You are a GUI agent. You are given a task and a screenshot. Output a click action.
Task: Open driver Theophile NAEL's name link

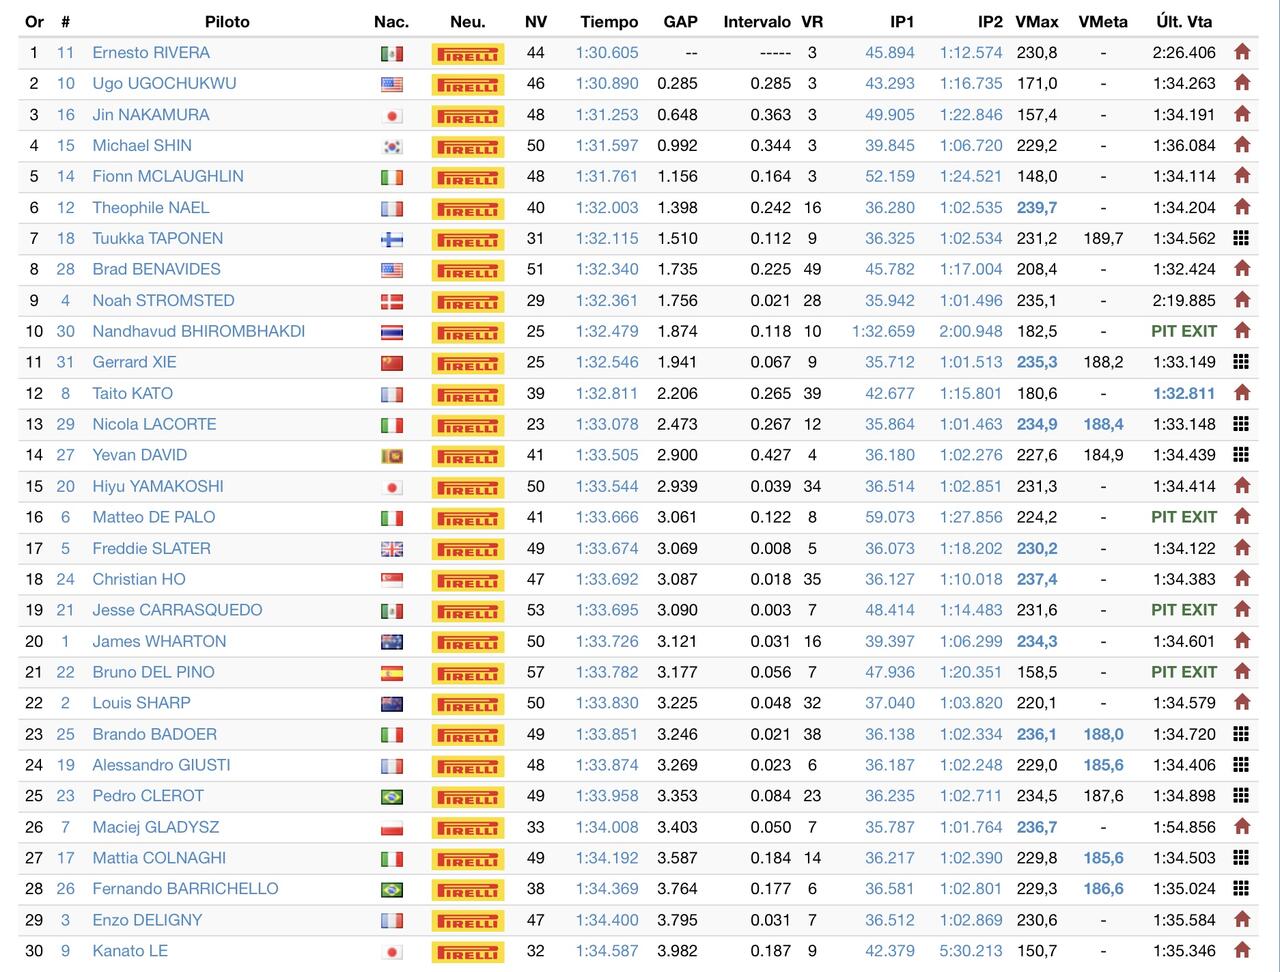coord(151,208)
